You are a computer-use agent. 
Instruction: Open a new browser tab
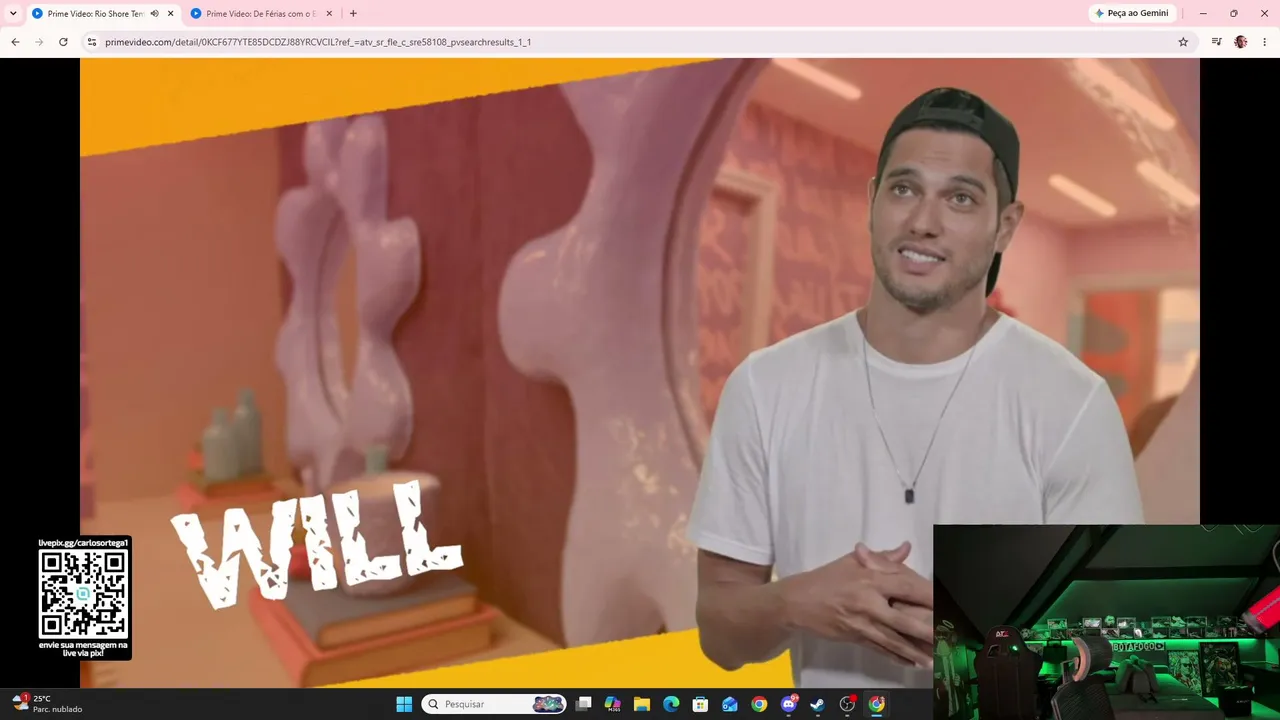pyautogui.click(x=353, y=14)
